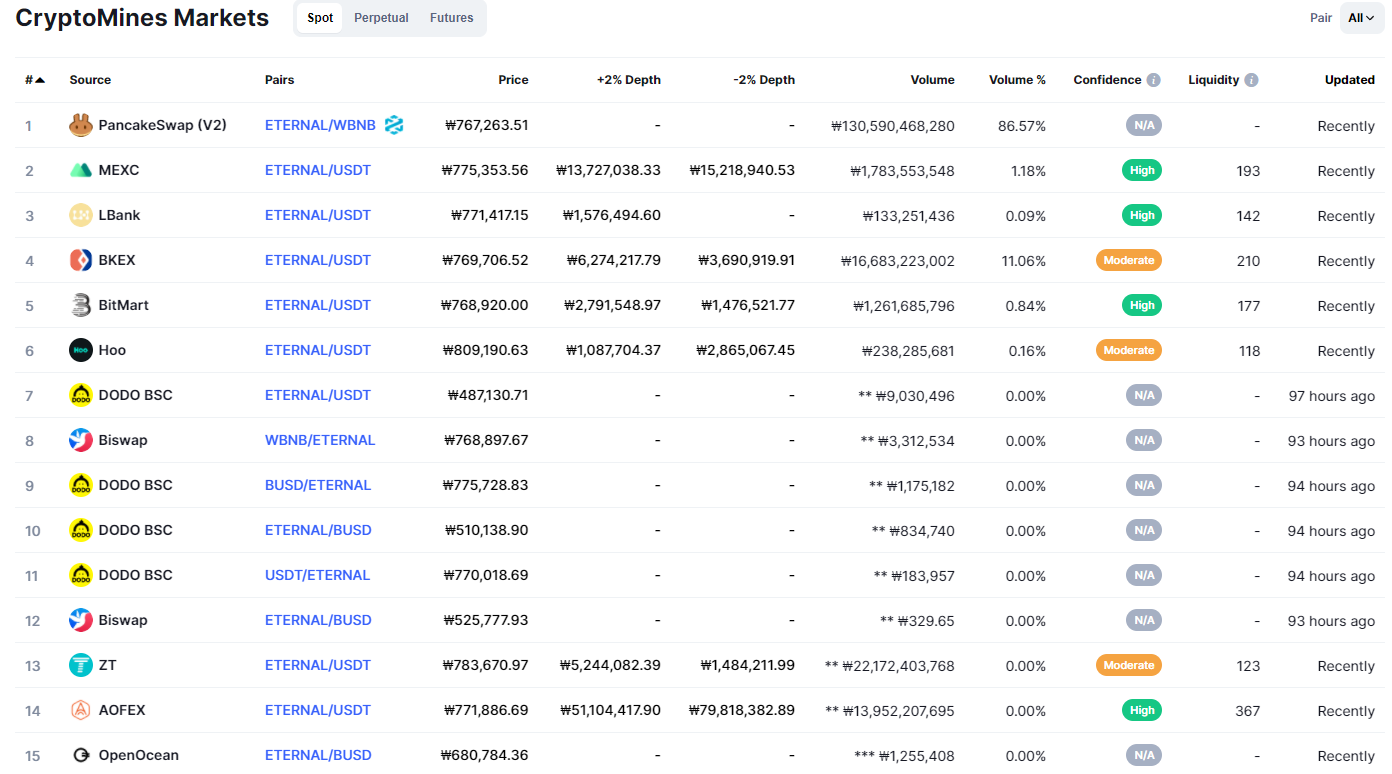The width and height of the screenshot is (1392, 774).
Task: Sort by the +2% Depth header
Action: (629, 80)
